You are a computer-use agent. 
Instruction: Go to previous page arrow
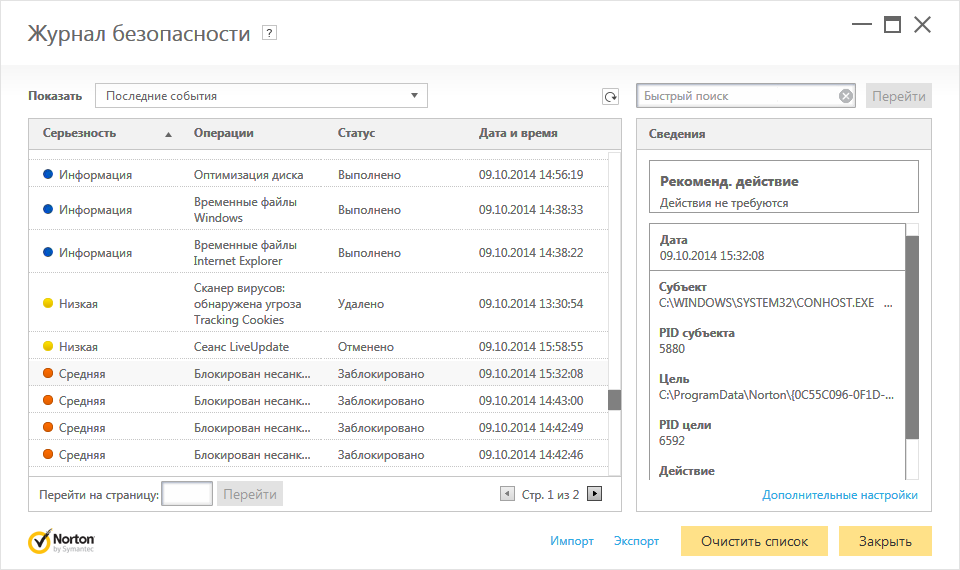coord(506,494)
